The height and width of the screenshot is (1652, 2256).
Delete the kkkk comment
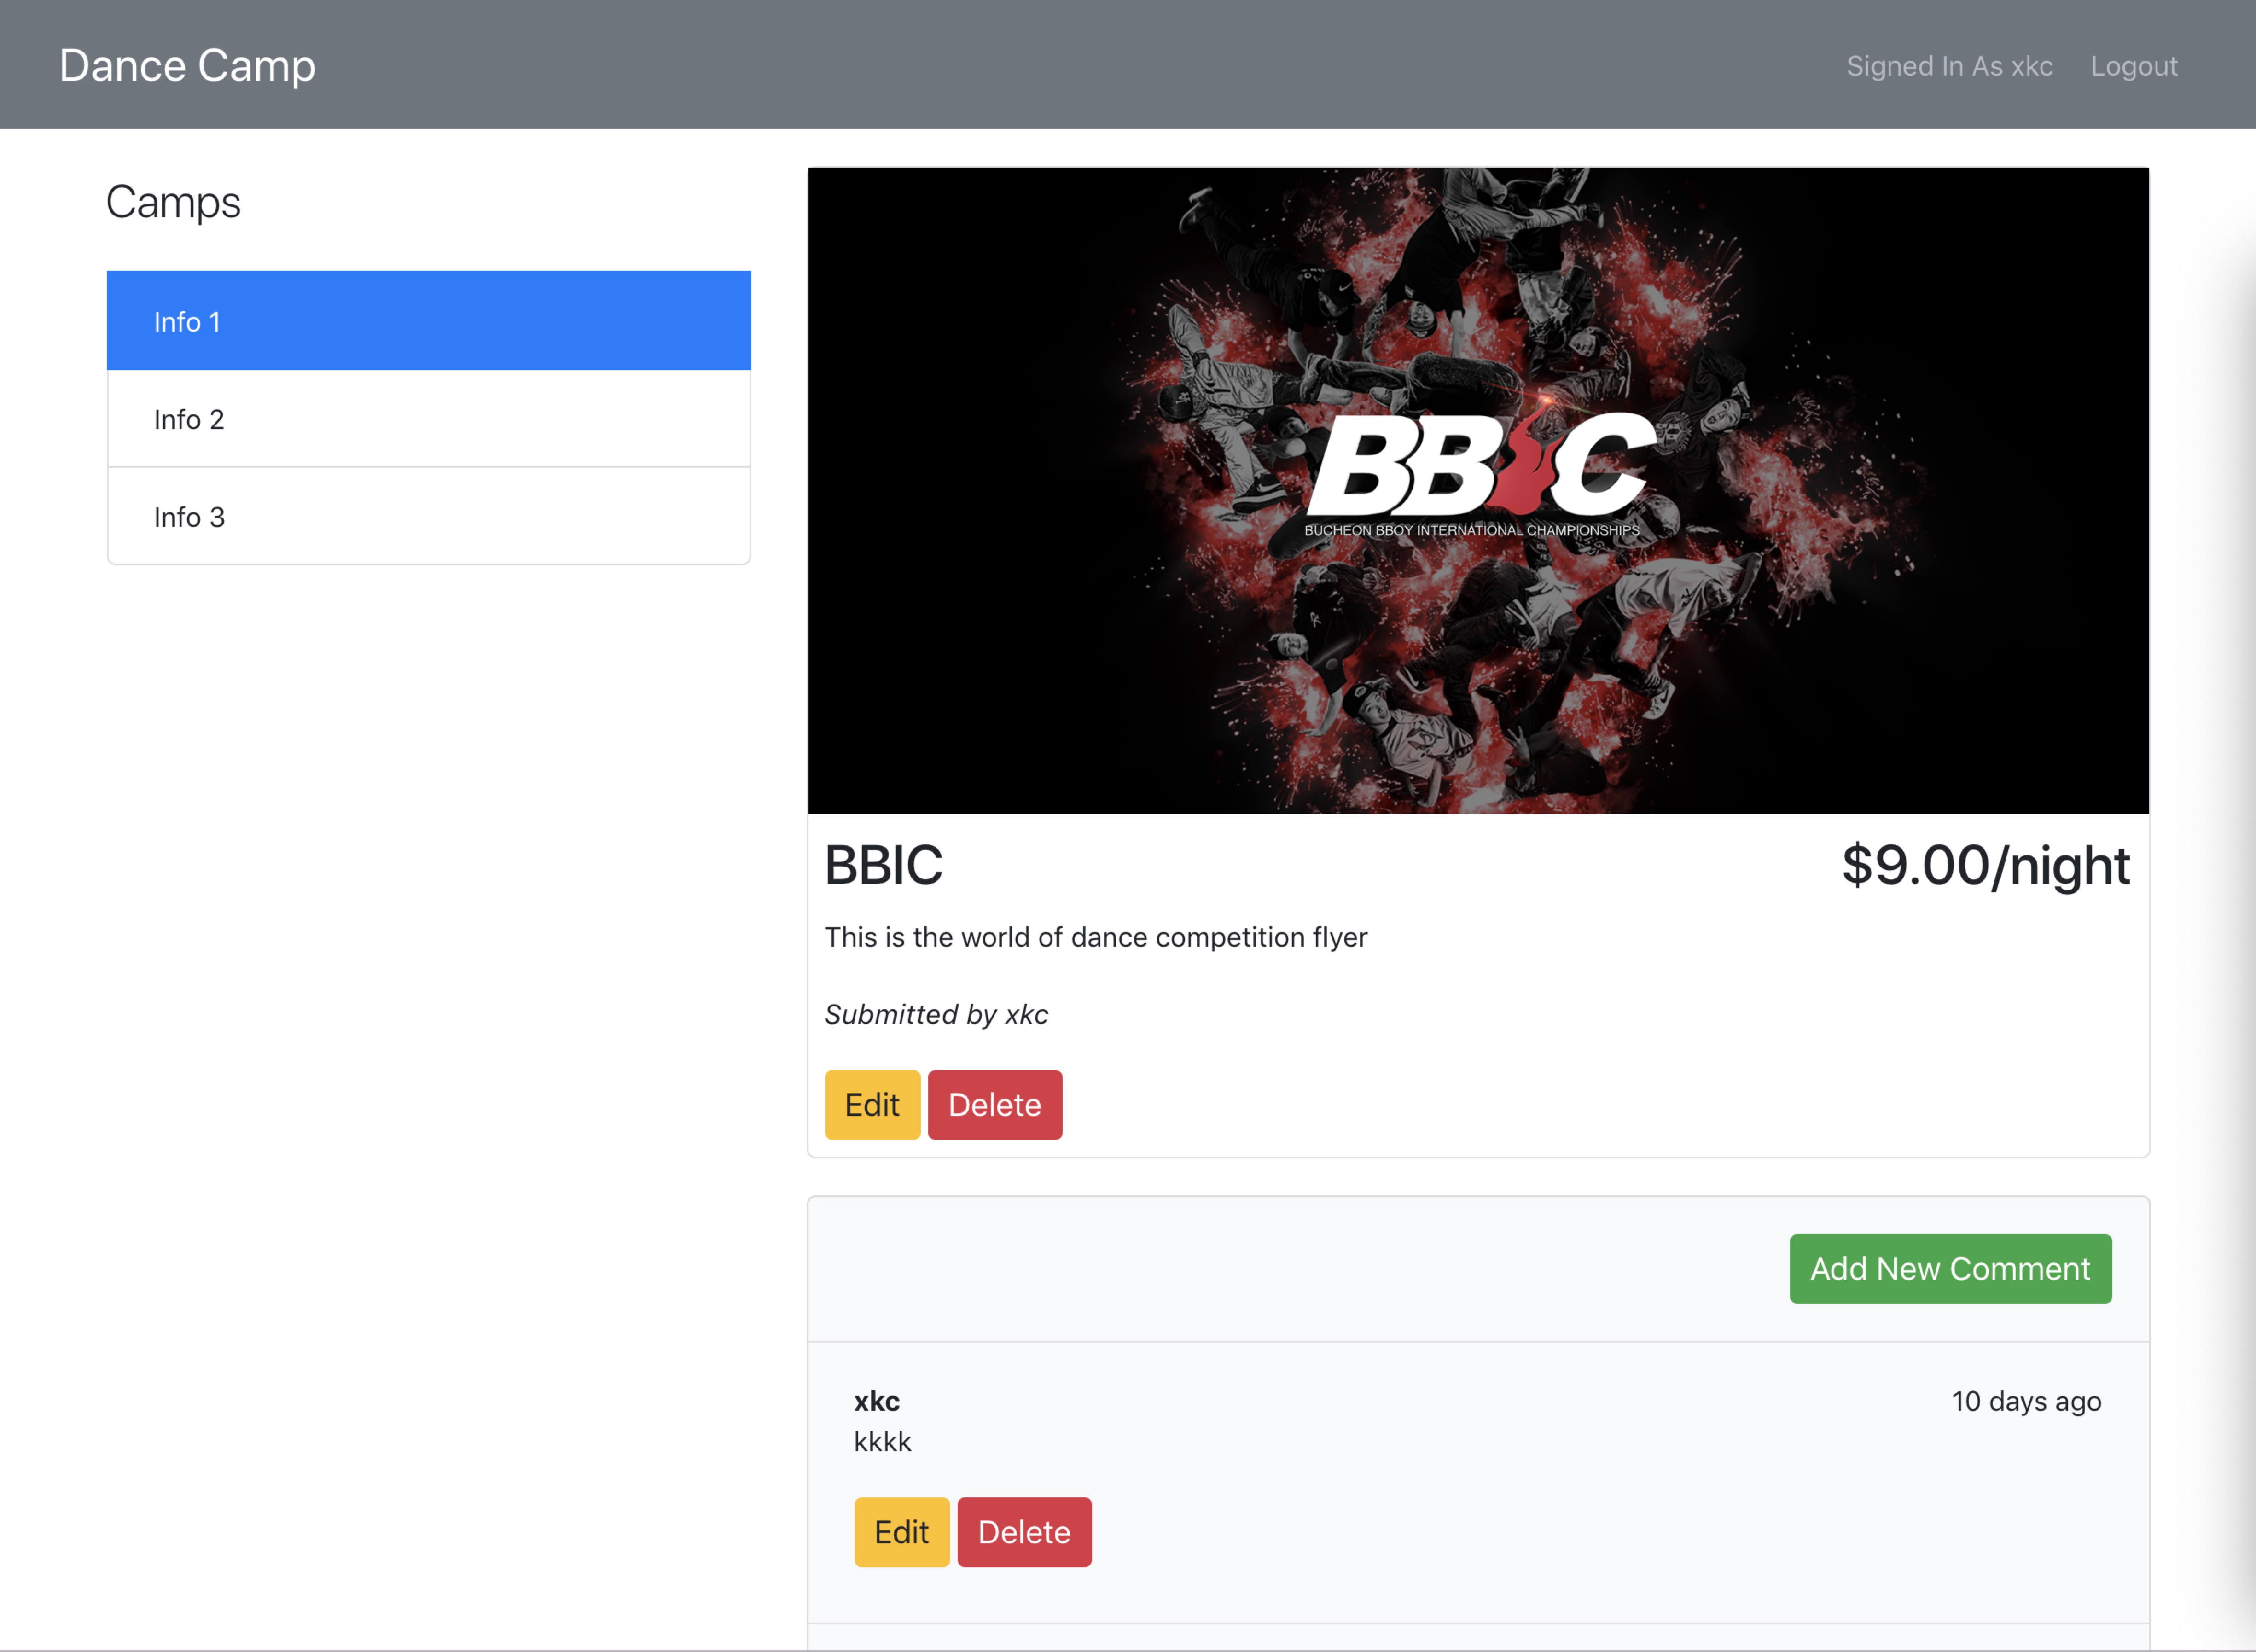[1023, 1531]
